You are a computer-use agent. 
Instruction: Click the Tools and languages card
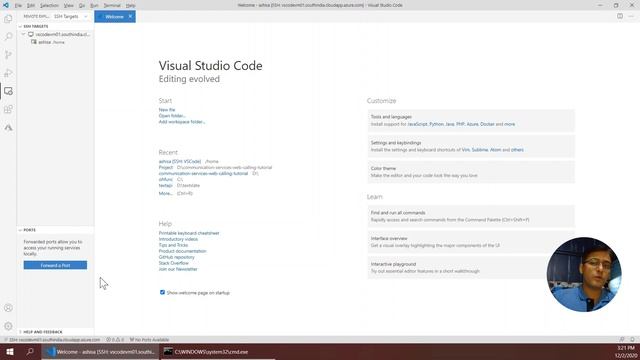471,120
